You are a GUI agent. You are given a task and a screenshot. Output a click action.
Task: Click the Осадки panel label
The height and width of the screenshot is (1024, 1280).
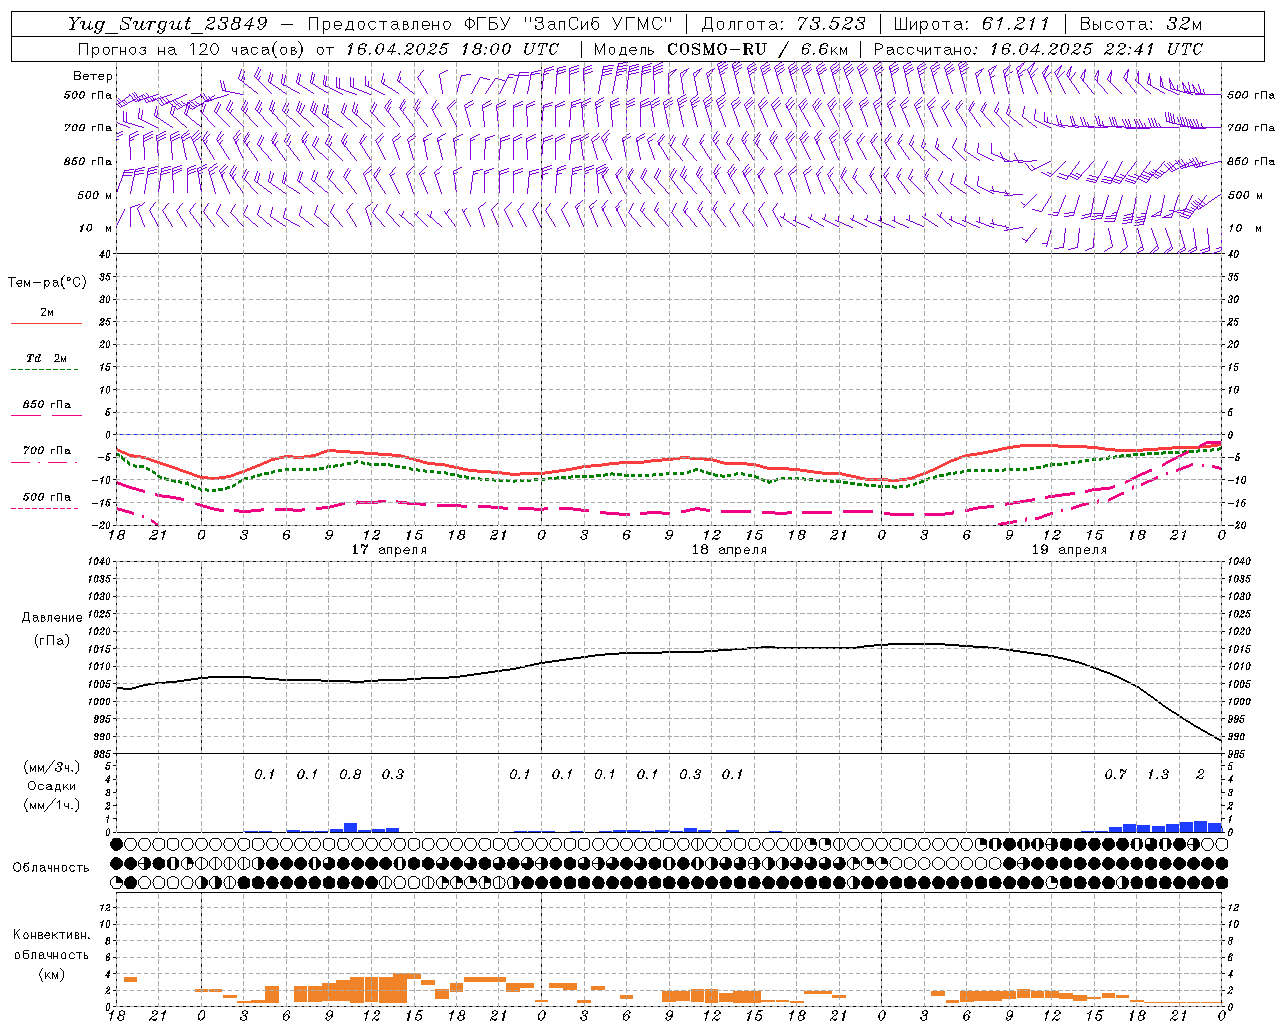(52, 786)
